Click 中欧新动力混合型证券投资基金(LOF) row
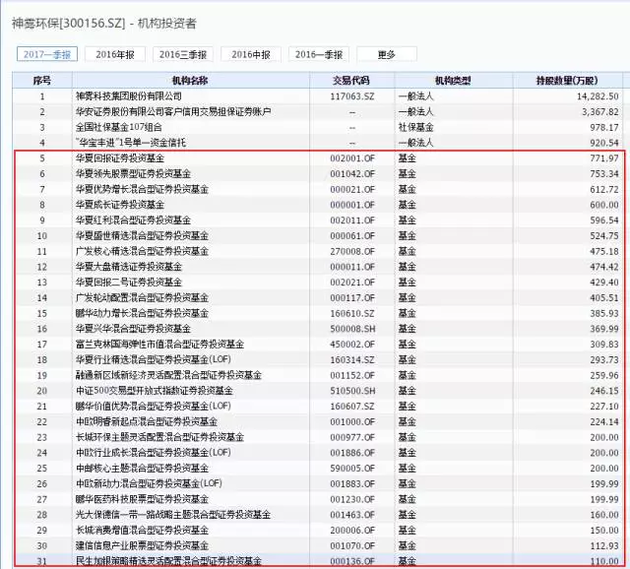This screenshot has width=630, height=569. point(317,484)
